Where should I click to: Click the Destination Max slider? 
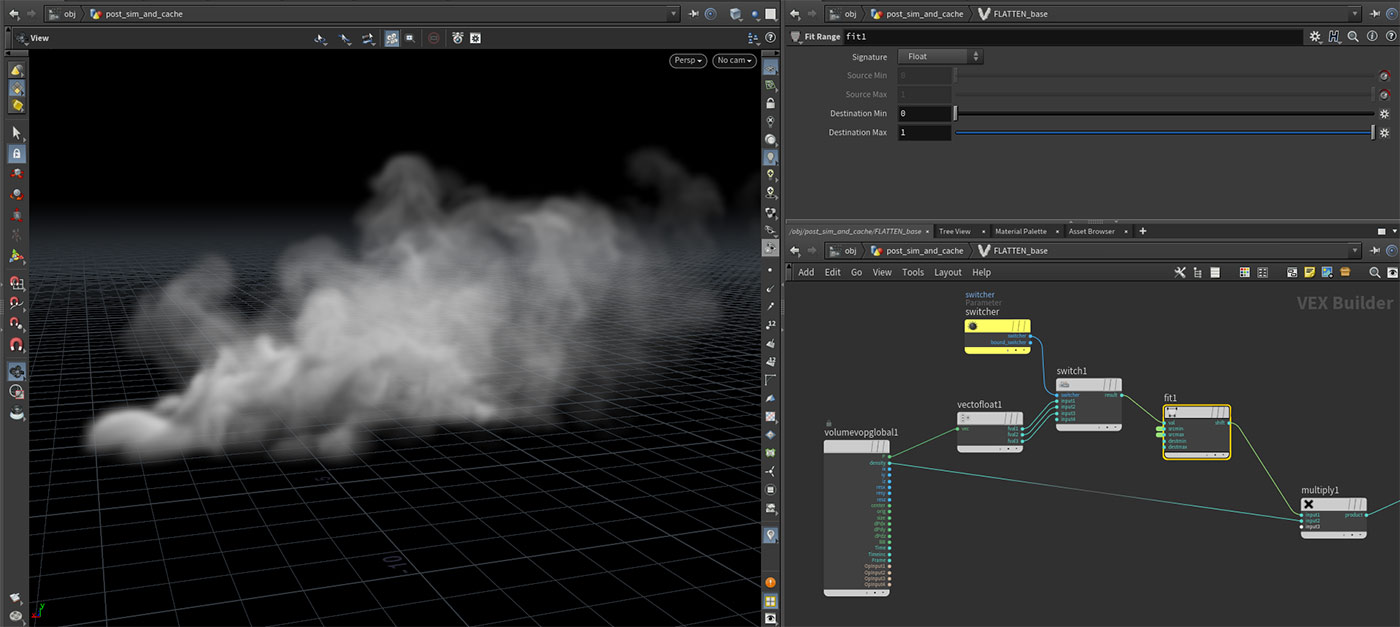tap(1150, 132)
